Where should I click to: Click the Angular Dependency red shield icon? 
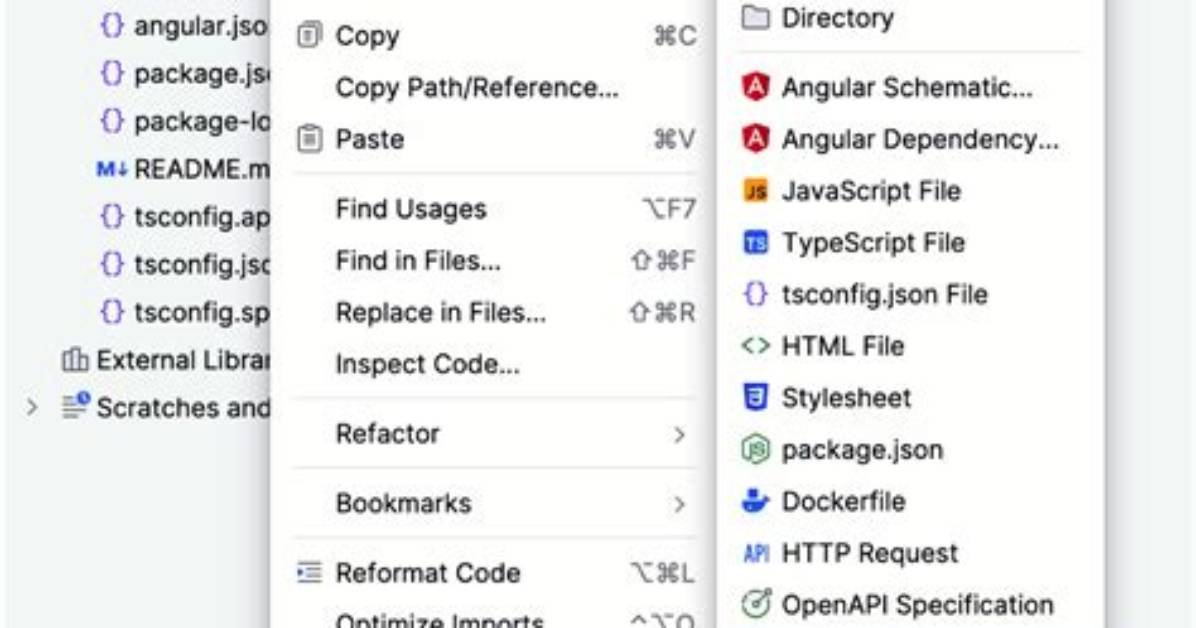(x=755, y=139)
